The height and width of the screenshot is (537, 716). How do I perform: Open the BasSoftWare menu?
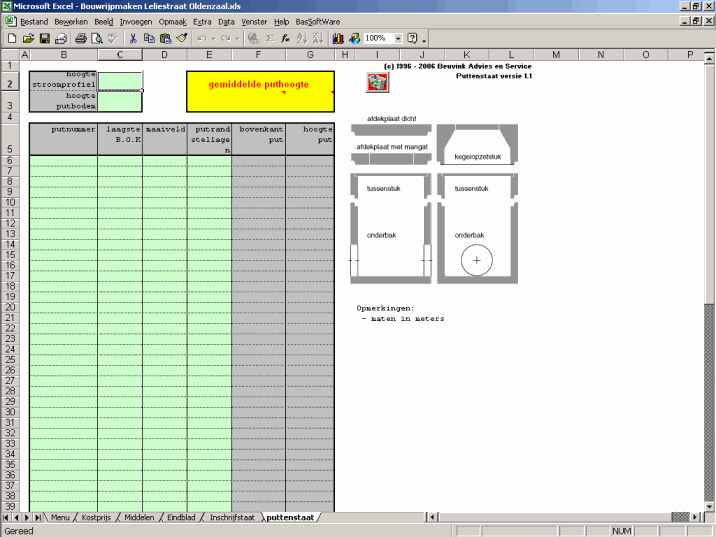318,21
